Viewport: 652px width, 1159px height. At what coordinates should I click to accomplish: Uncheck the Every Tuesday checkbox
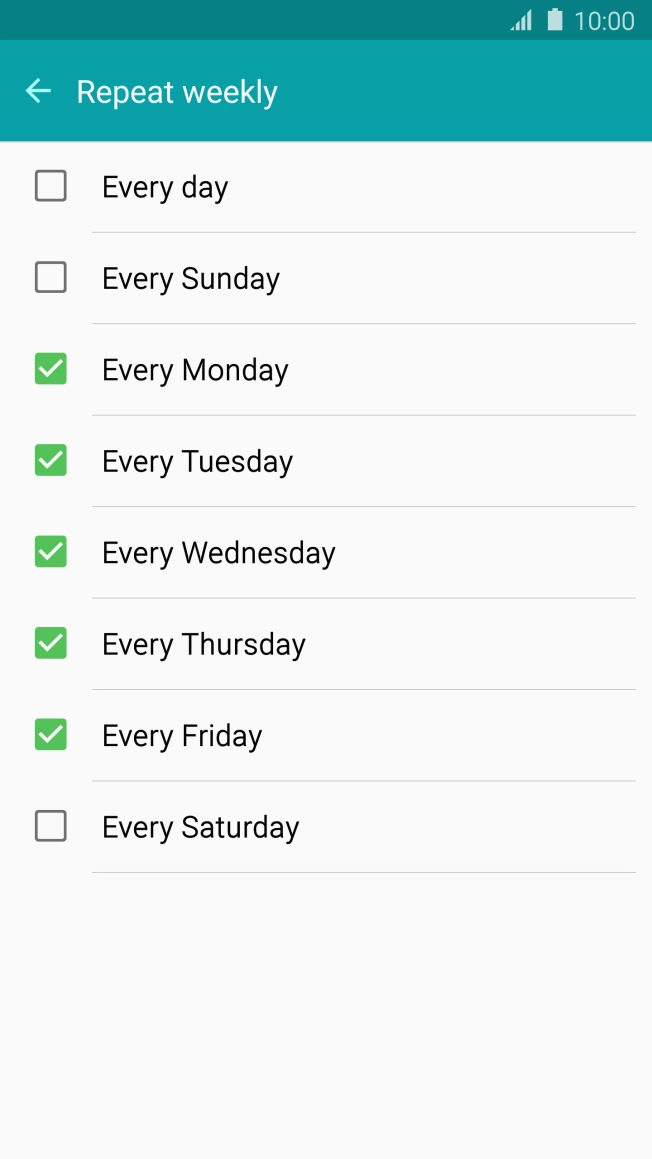point(51,460)
